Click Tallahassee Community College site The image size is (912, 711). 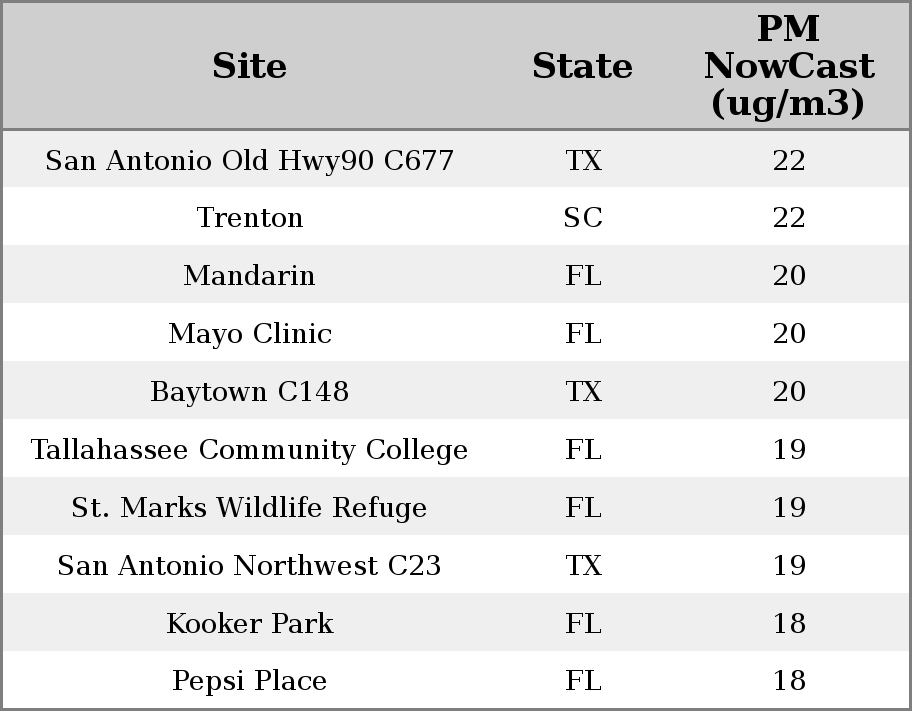[x=249, y=450]
